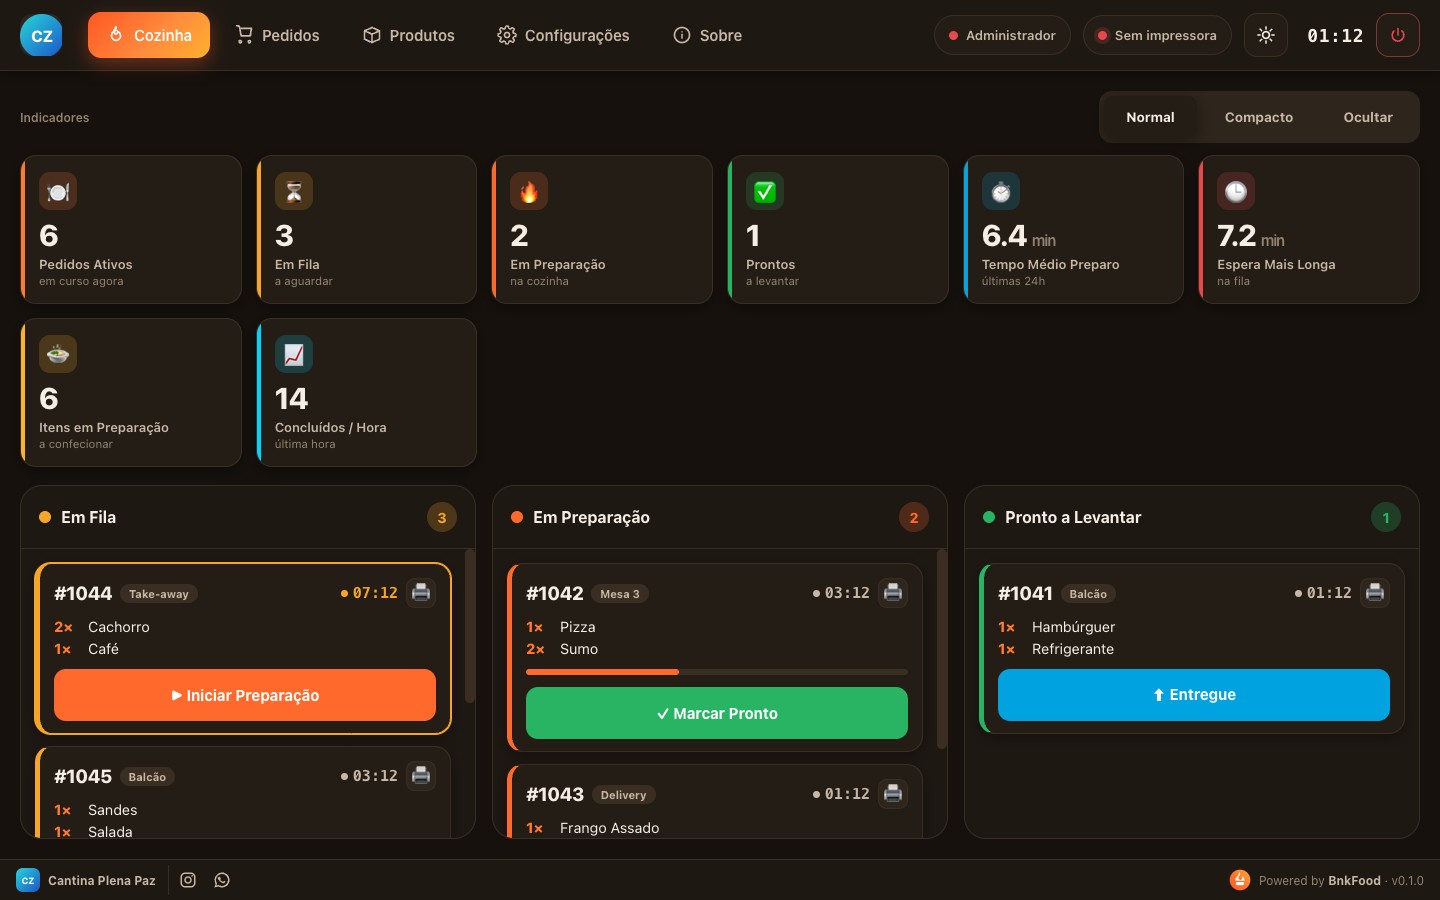Click the Frango Assado item in order #1043

[x=609, y=828]
